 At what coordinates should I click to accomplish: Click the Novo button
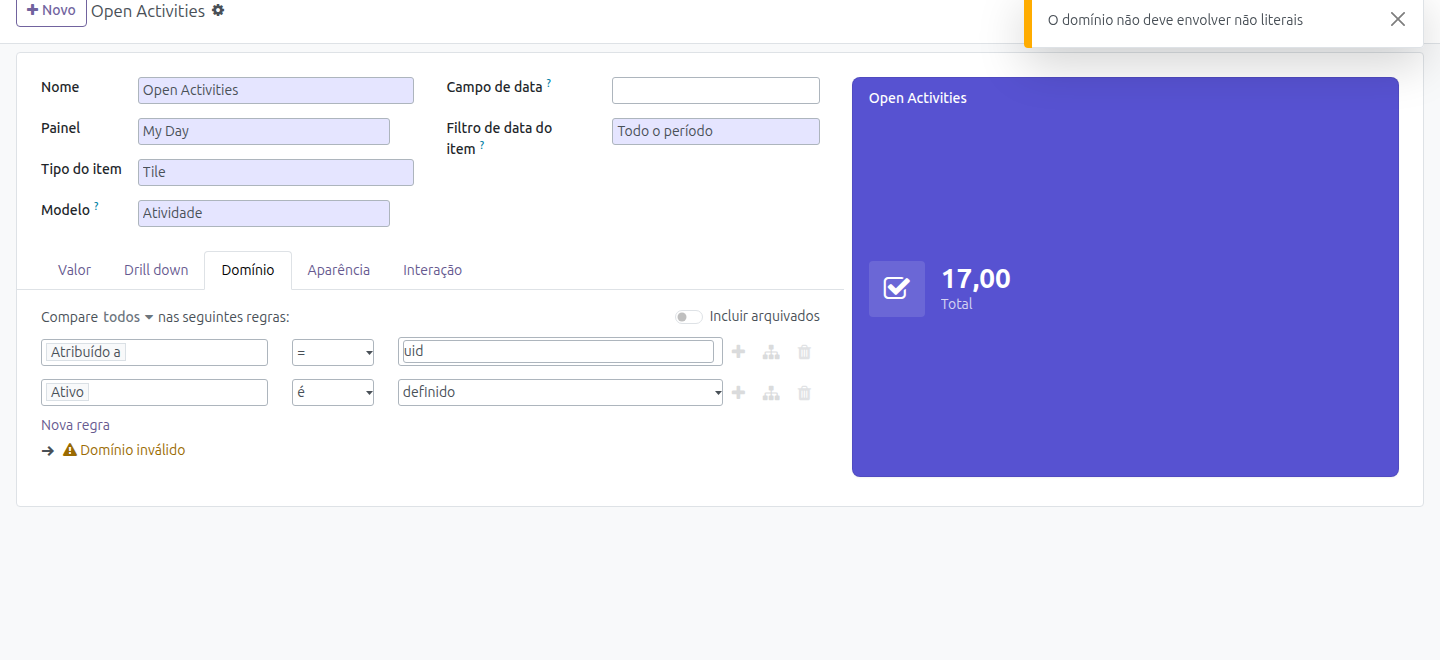(51, 11)
